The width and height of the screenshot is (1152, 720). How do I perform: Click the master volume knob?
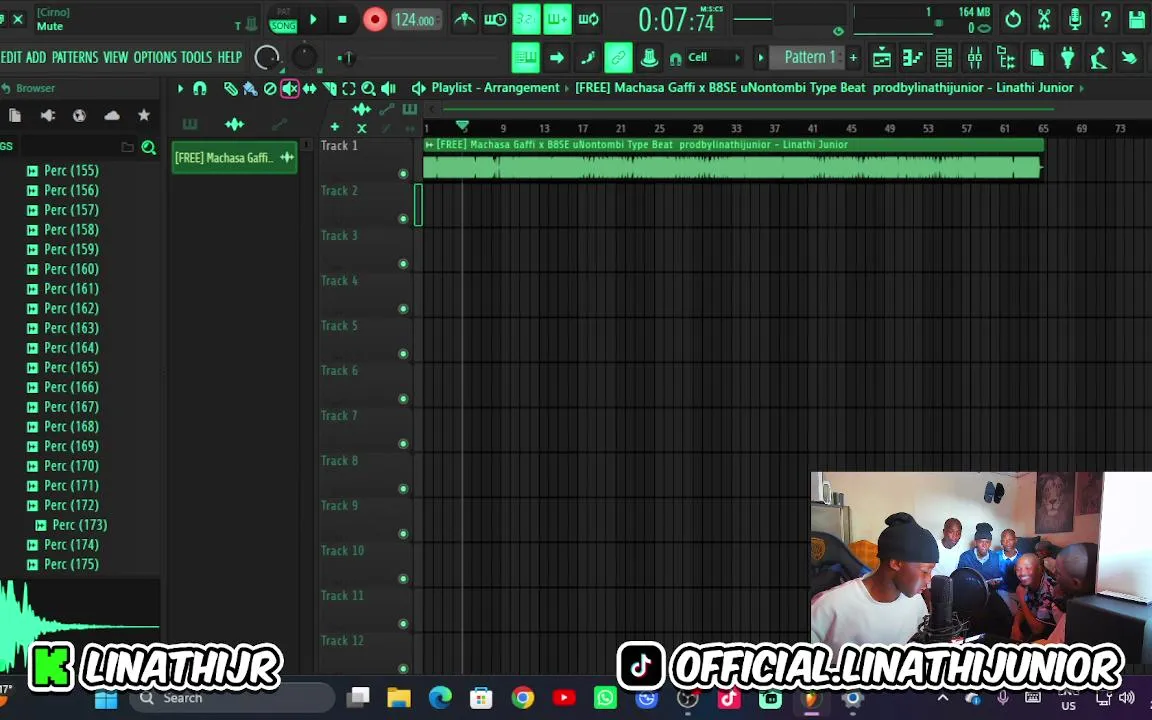(267, 57)
